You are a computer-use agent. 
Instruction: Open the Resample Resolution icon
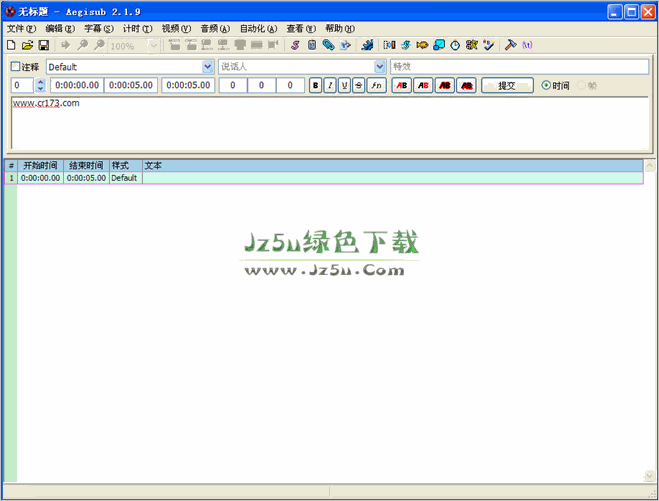439,45
